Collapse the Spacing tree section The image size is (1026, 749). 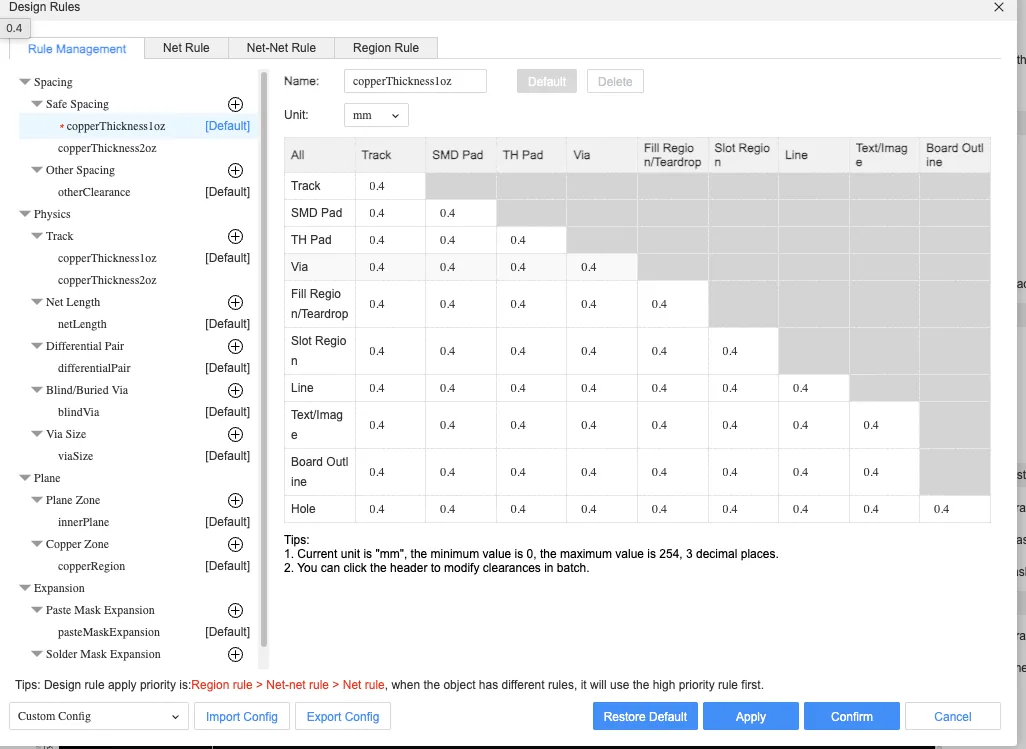pos(25,81)
